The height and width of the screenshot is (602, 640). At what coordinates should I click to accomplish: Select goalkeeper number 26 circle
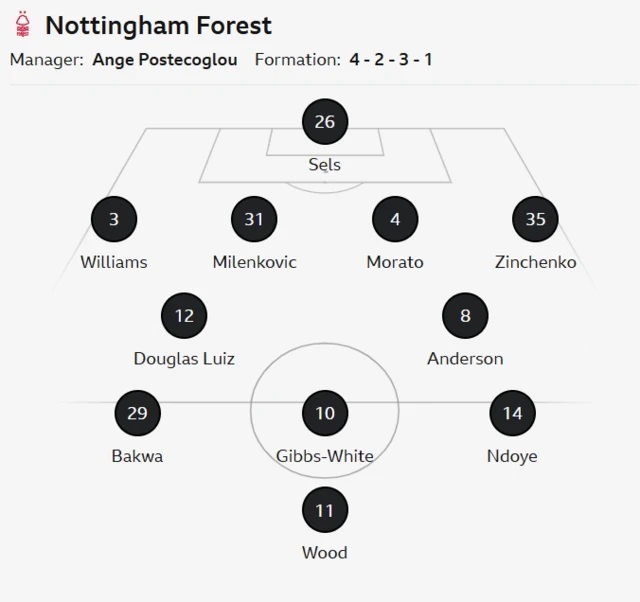coord(325,122)
